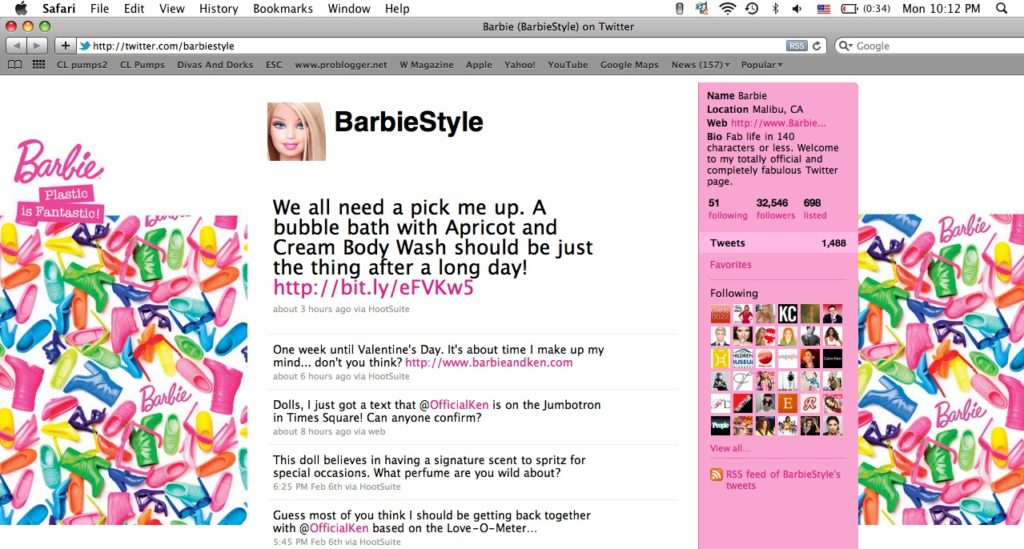Show Top Sites grid icon
The image size is (1024, 549).
point(39,65)
